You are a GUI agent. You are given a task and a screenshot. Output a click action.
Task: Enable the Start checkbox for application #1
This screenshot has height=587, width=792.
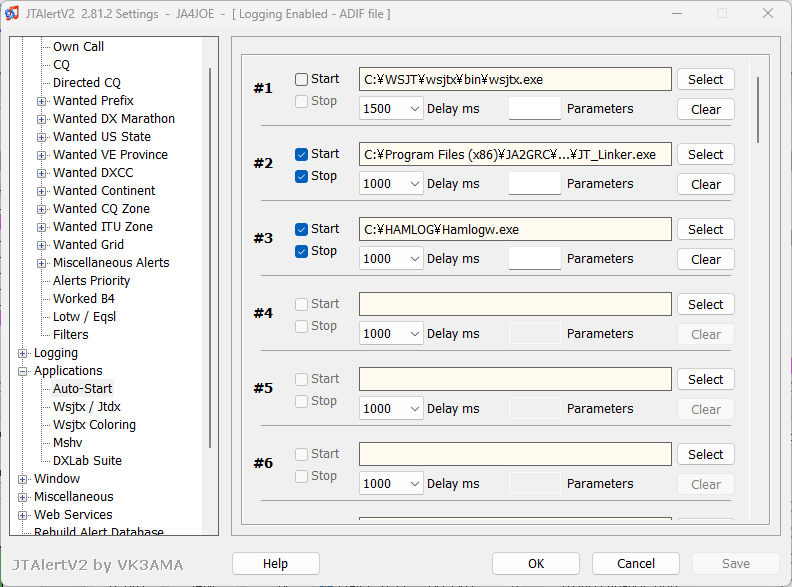click(x=302, y=79)
